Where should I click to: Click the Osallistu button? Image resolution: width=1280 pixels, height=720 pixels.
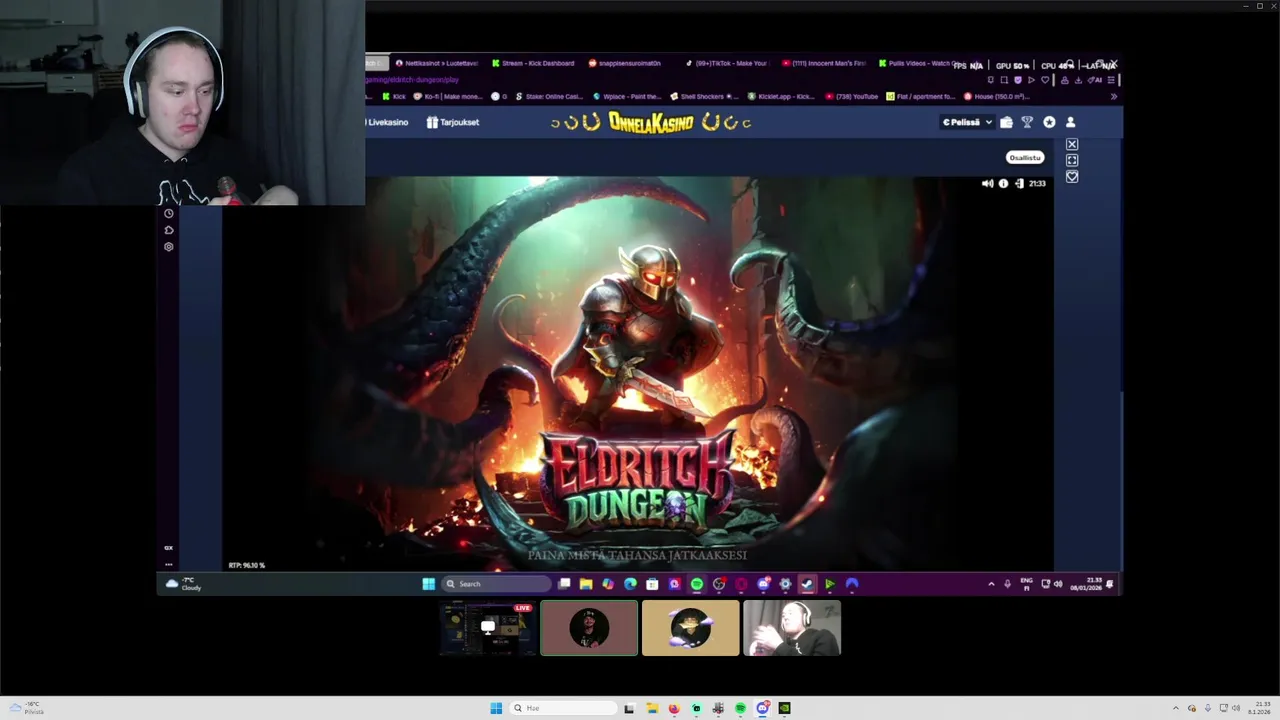(x=1025, y=157)
